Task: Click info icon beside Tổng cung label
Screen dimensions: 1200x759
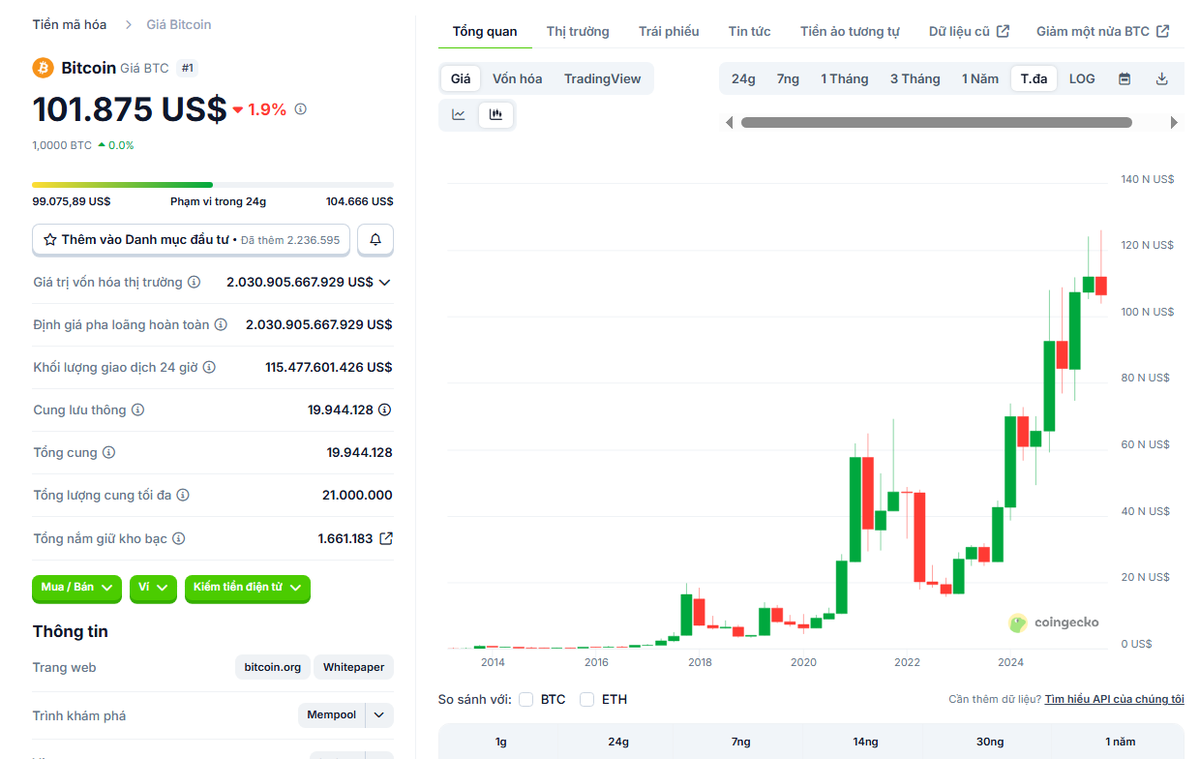Action: [x=109, y=452]
